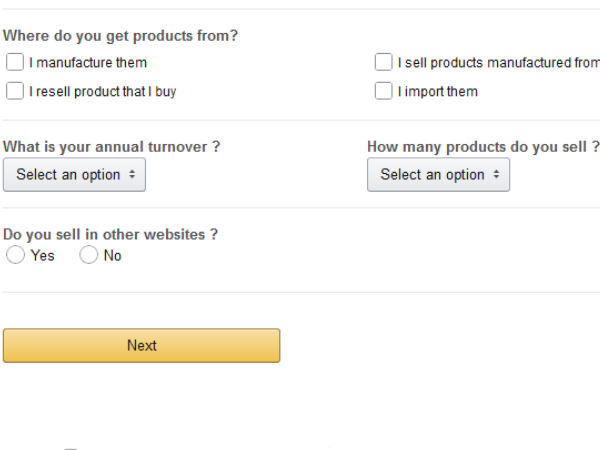Choose the 'No' radio button
The height and width of the screenshot is (450, 600).
pyautogui.click(x=89, y=256)
